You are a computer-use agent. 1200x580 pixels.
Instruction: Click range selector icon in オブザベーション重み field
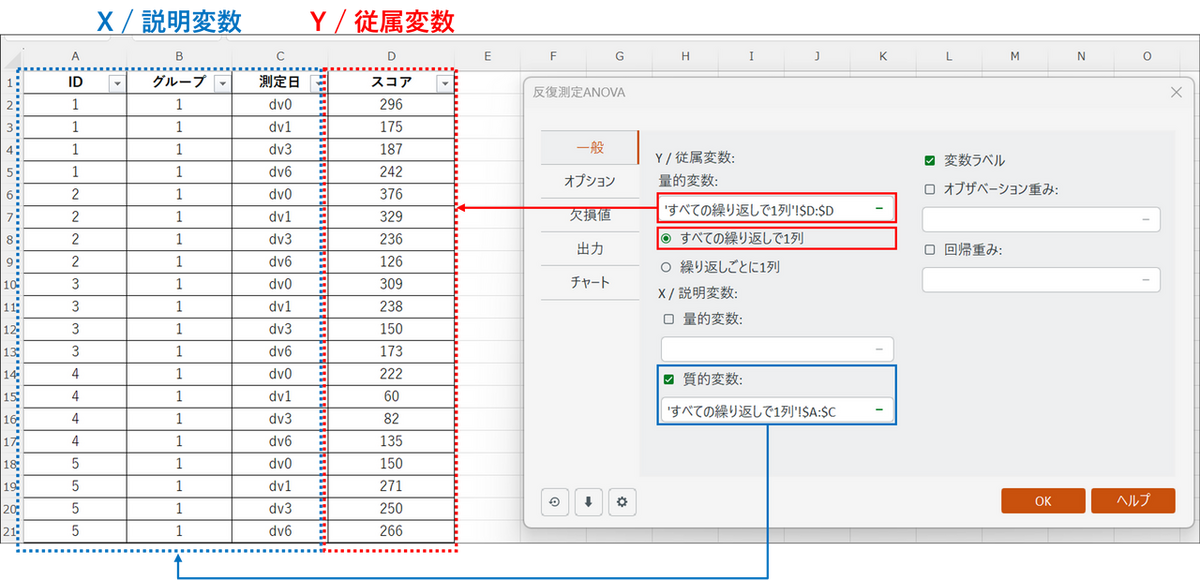1146,219
